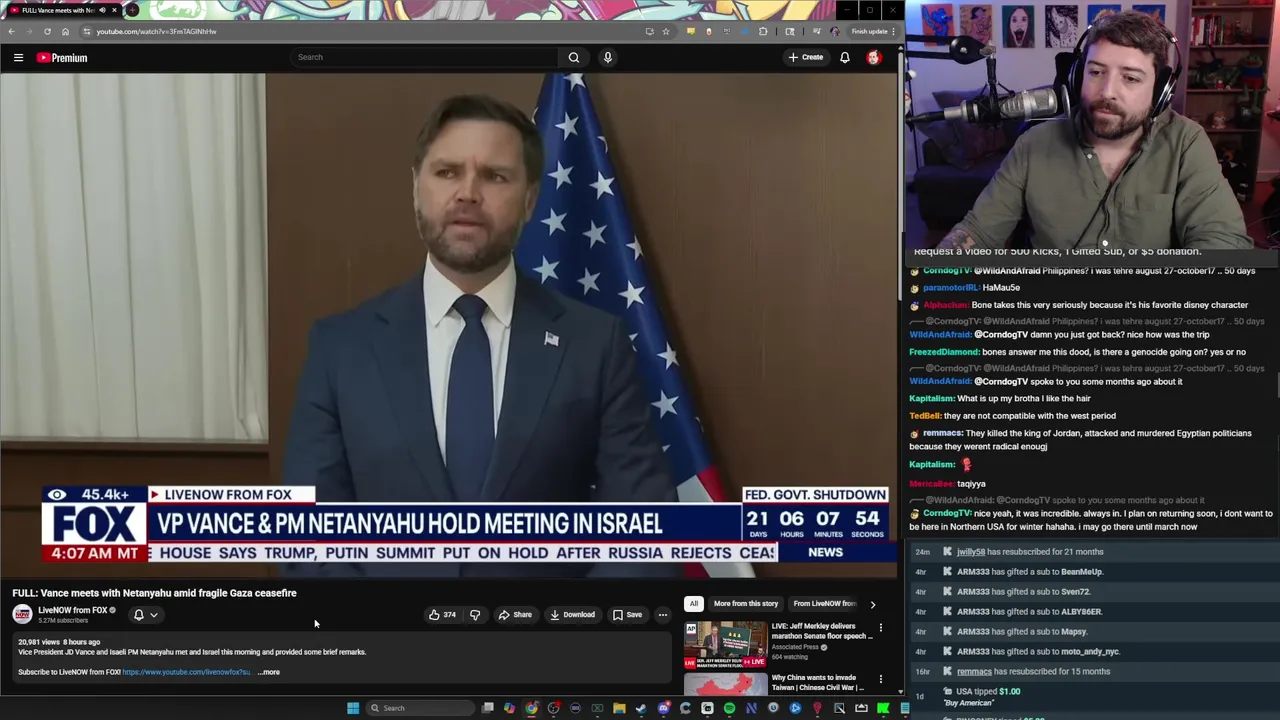Click the YouTube search input field
This screenshot has height=720, width=1280.
click(424, 57)
